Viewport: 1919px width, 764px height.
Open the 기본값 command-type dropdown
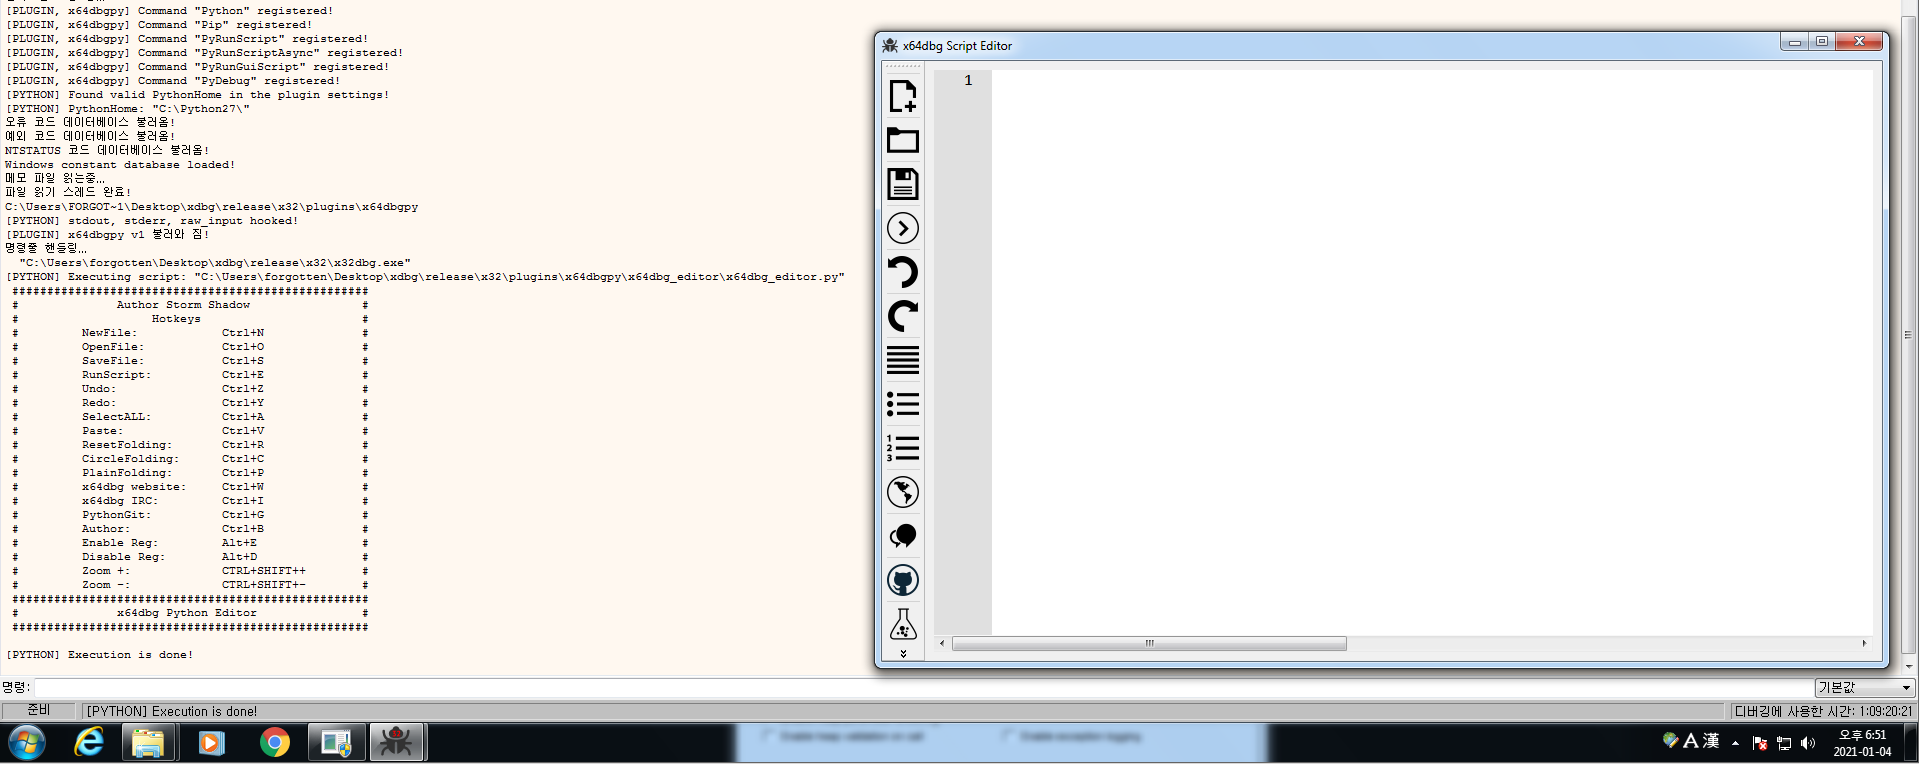[1864, 688]
